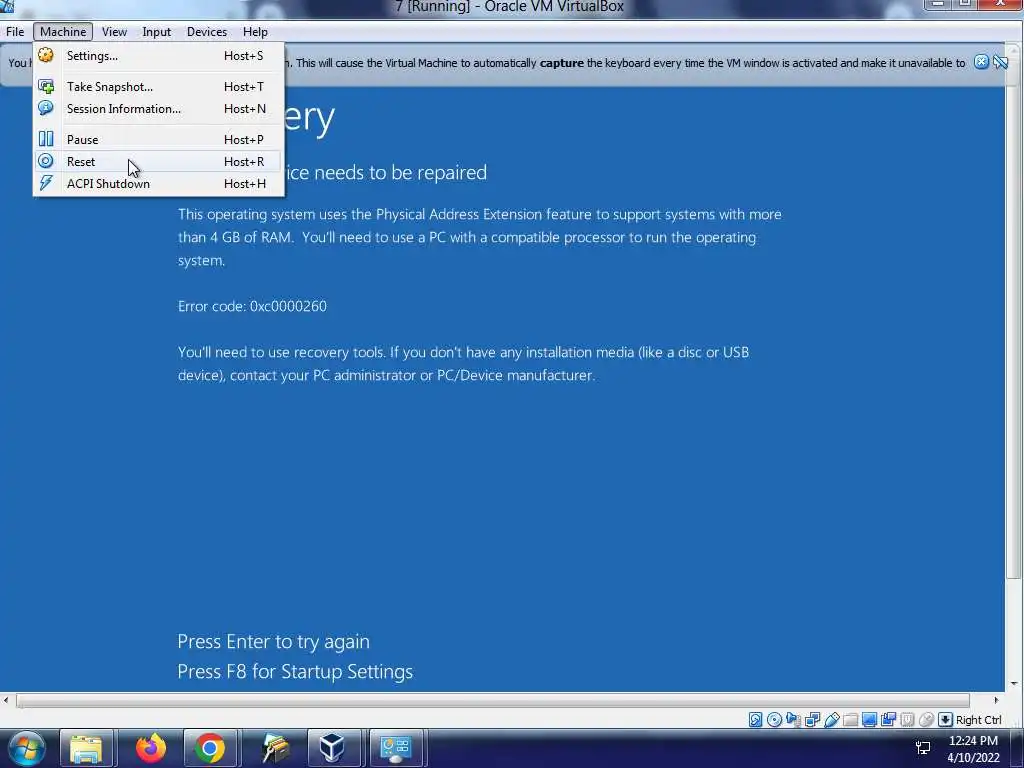This screenshot has width=1024, height=768.
Task: Dismiss the keyboard capture notification
Action: click(x=981, y=62)
